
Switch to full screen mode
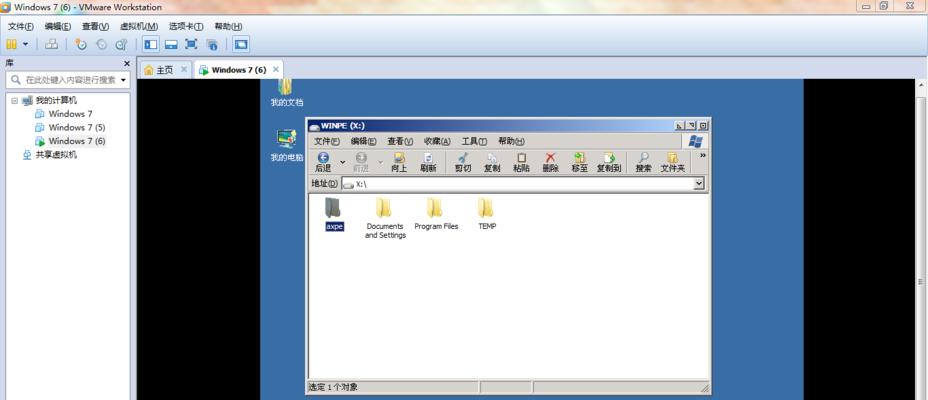coord(191,44)
